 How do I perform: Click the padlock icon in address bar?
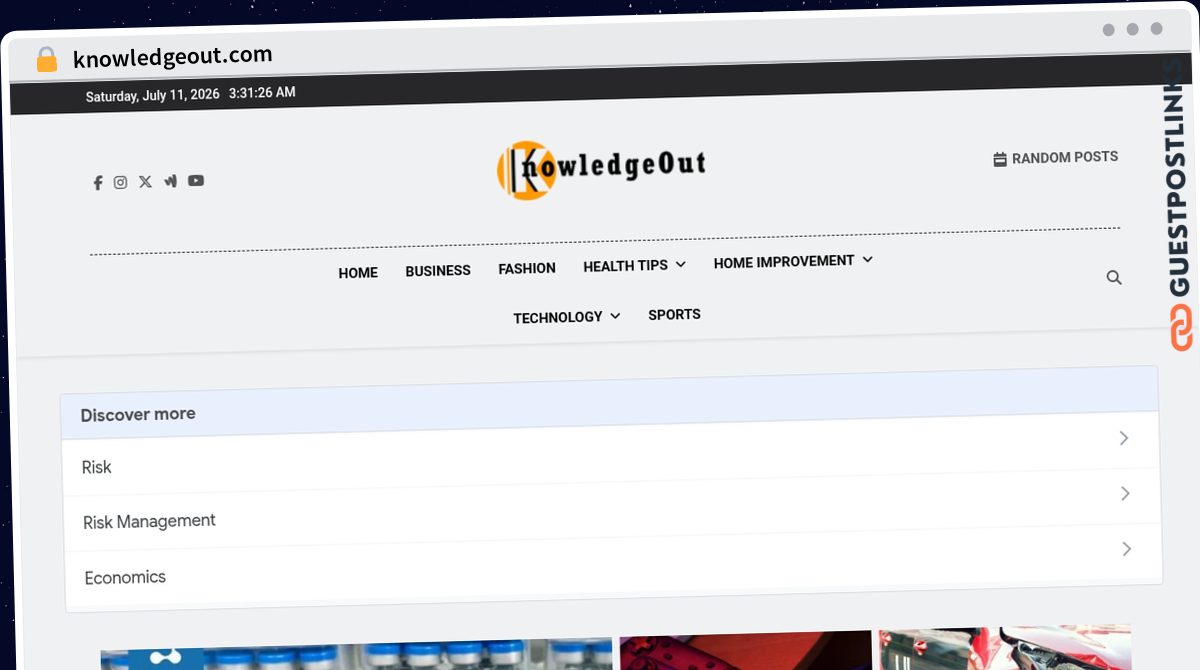click(x=46, y=60)
